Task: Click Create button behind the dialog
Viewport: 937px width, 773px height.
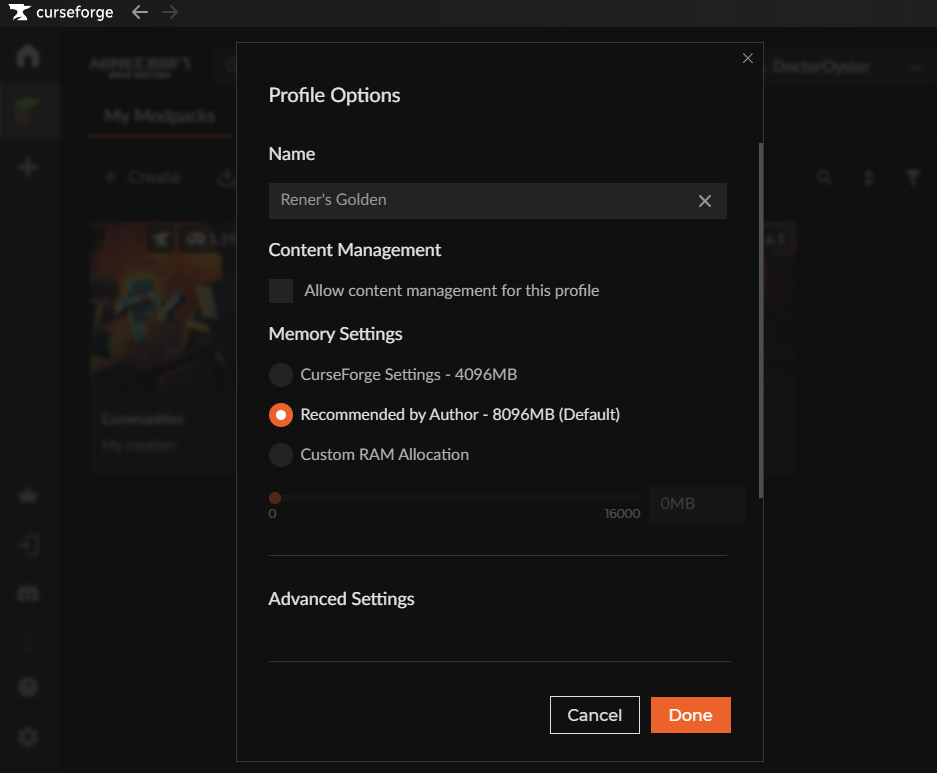Action: tap(143, 177)
